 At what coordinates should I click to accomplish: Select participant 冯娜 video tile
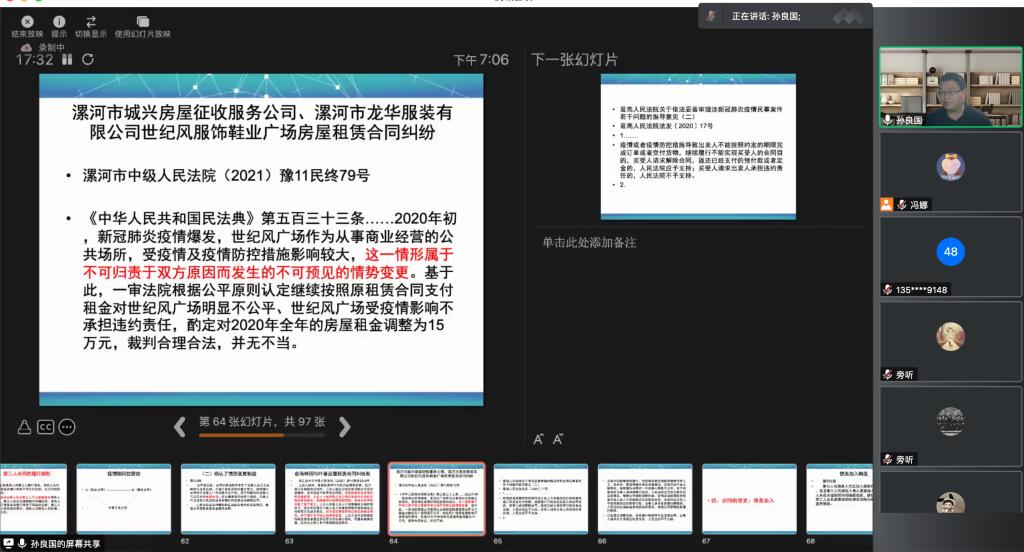click(950, 171)
